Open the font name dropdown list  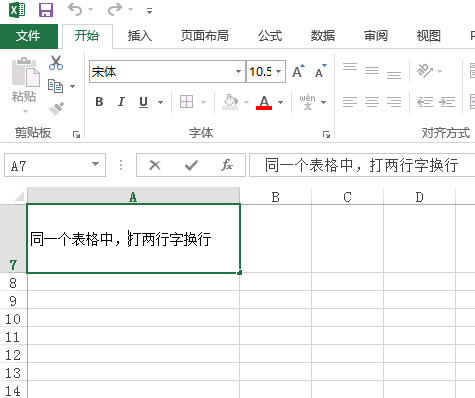pyautogui.click(x=238, y=71)
